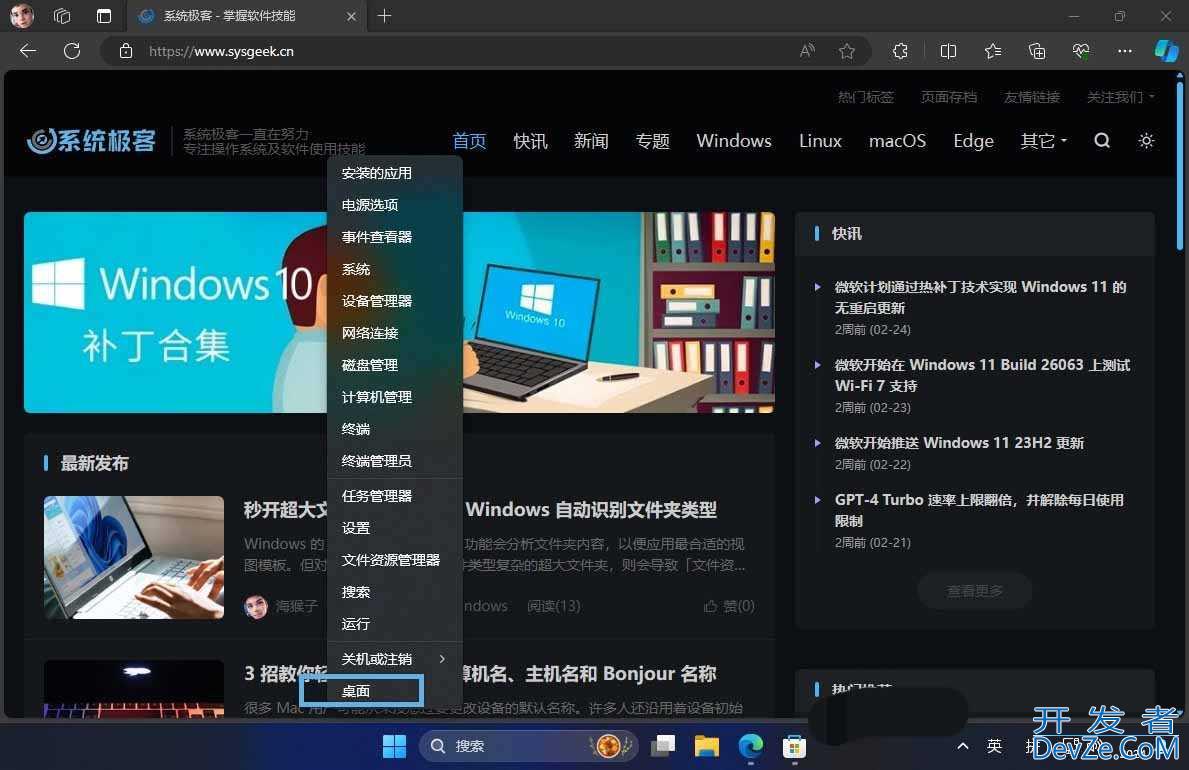Click the 查看更多 button under 快讯

coord(974,590)
